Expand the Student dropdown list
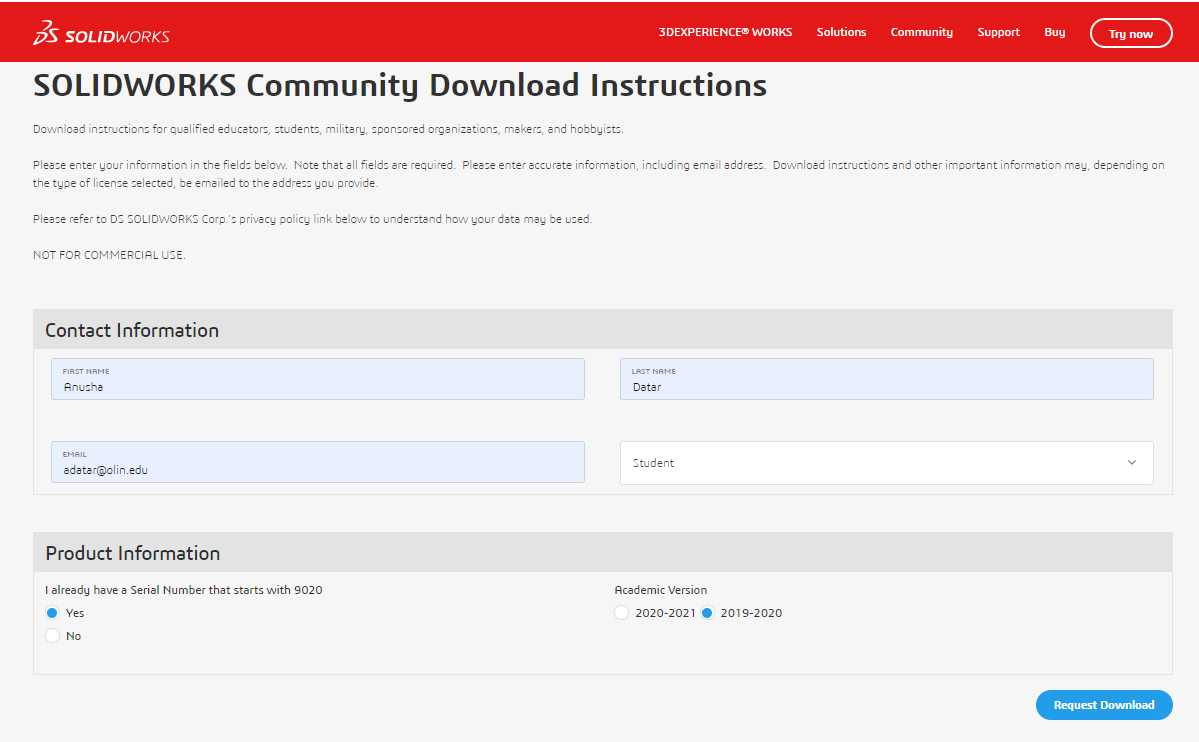This screenshot has height=742, width=1199. [x=885, y=463]
